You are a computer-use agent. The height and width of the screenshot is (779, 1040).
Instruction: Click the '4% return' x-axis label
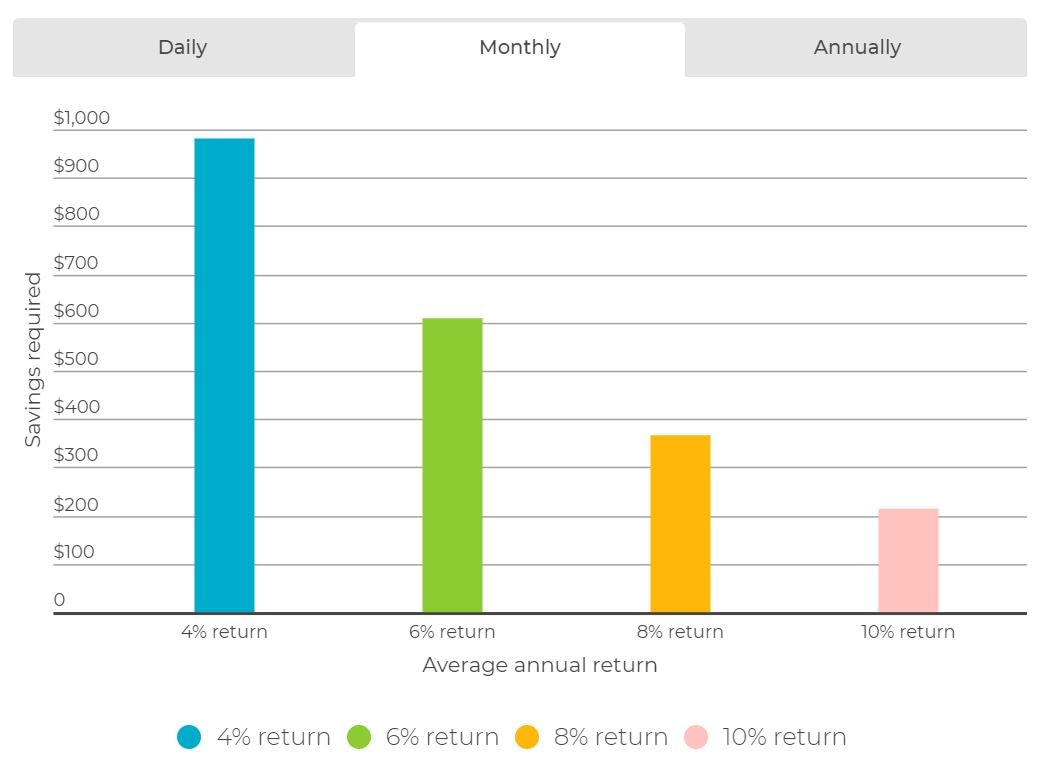tap(224, 632)
